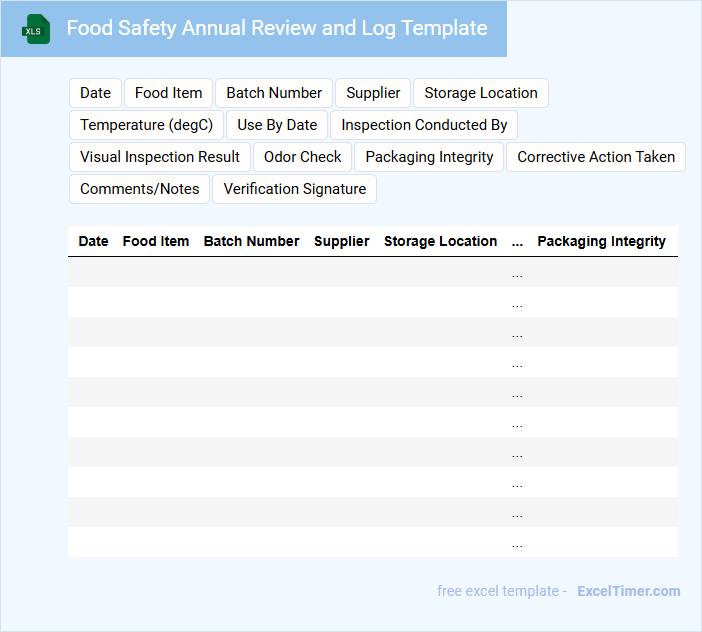This screenshot has height=632, width=702.
Task: Click the Packaging Integrity column header
Action: [601, 241]
